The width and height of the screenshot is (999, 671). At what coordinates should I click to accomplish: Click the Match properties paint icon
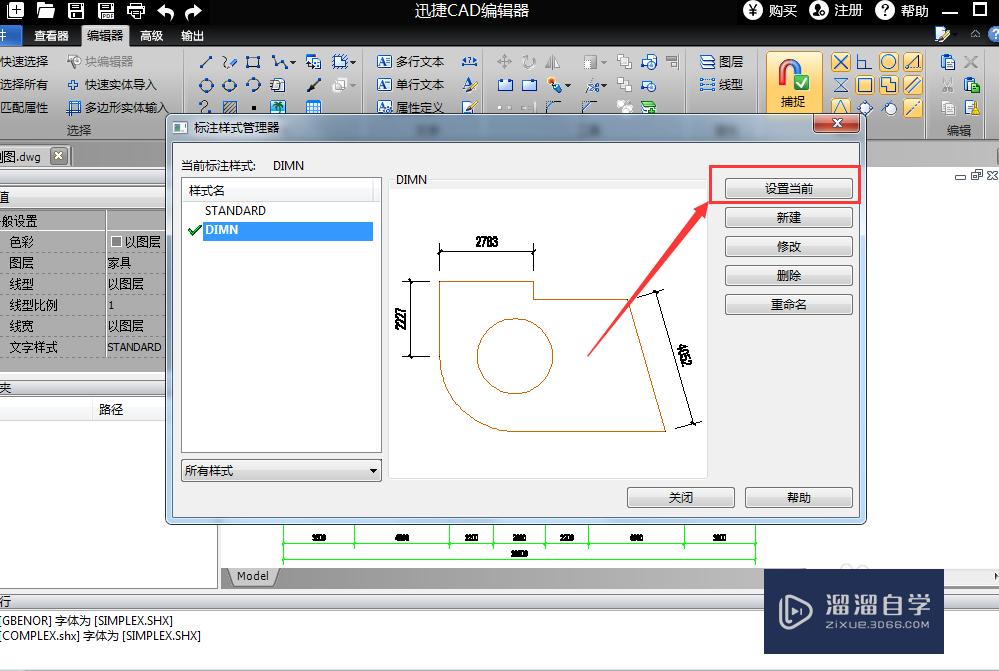[971, 107]
